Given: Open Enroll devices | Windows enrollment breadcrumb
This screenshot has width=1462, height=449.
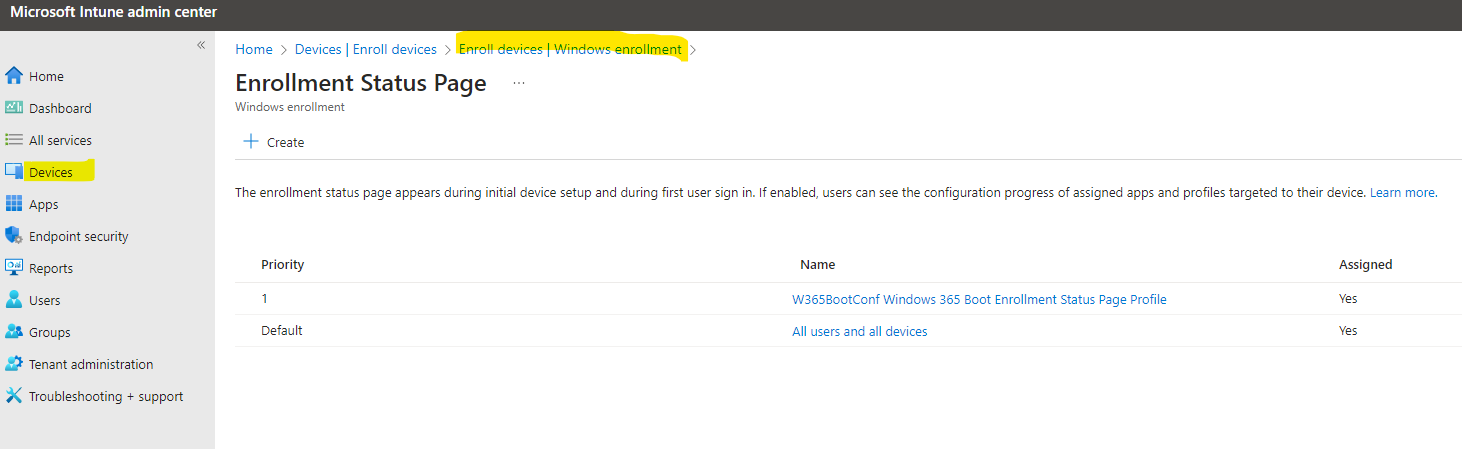Looking at the screenshot, I should click(570, 49).
